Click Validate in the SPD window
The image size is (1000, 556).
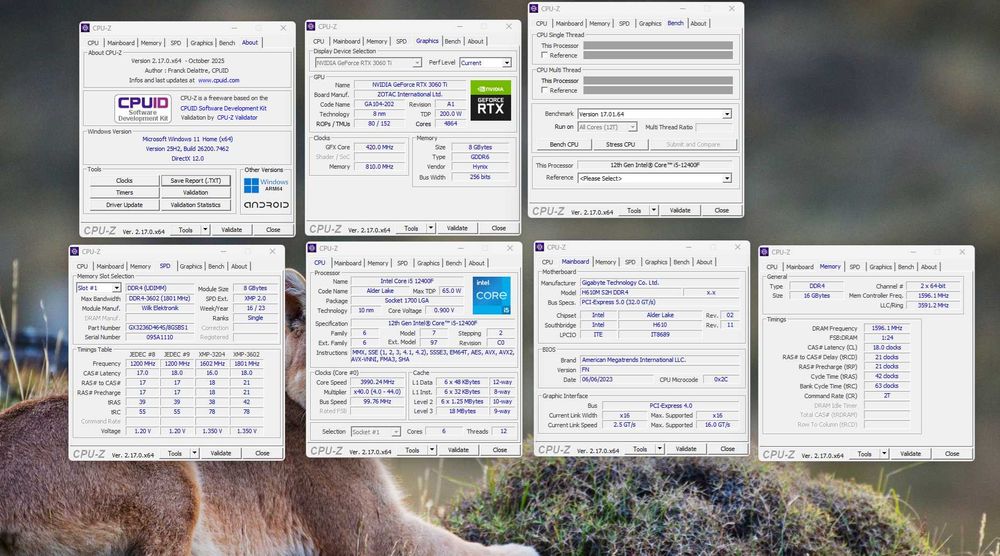(x=221, y=453)
